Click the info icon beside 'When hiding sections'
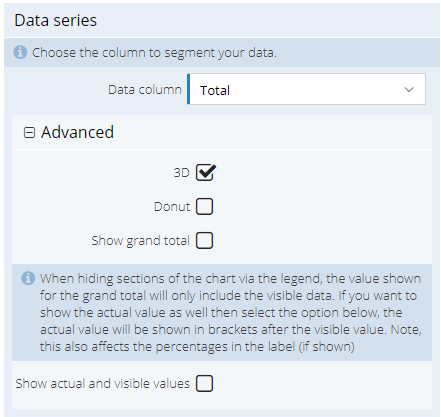 [28, 278]
